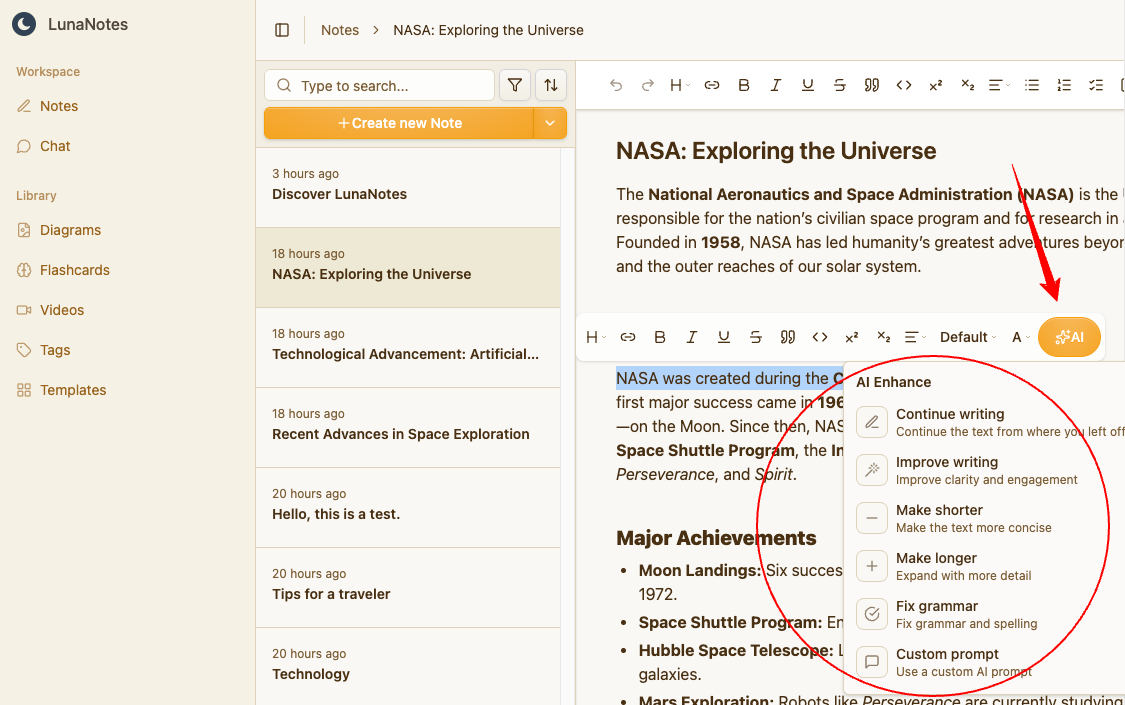The width and height of the screenshot is (1125, 705).
Task: Click the orange AI enhance button
Action: 1069,337
